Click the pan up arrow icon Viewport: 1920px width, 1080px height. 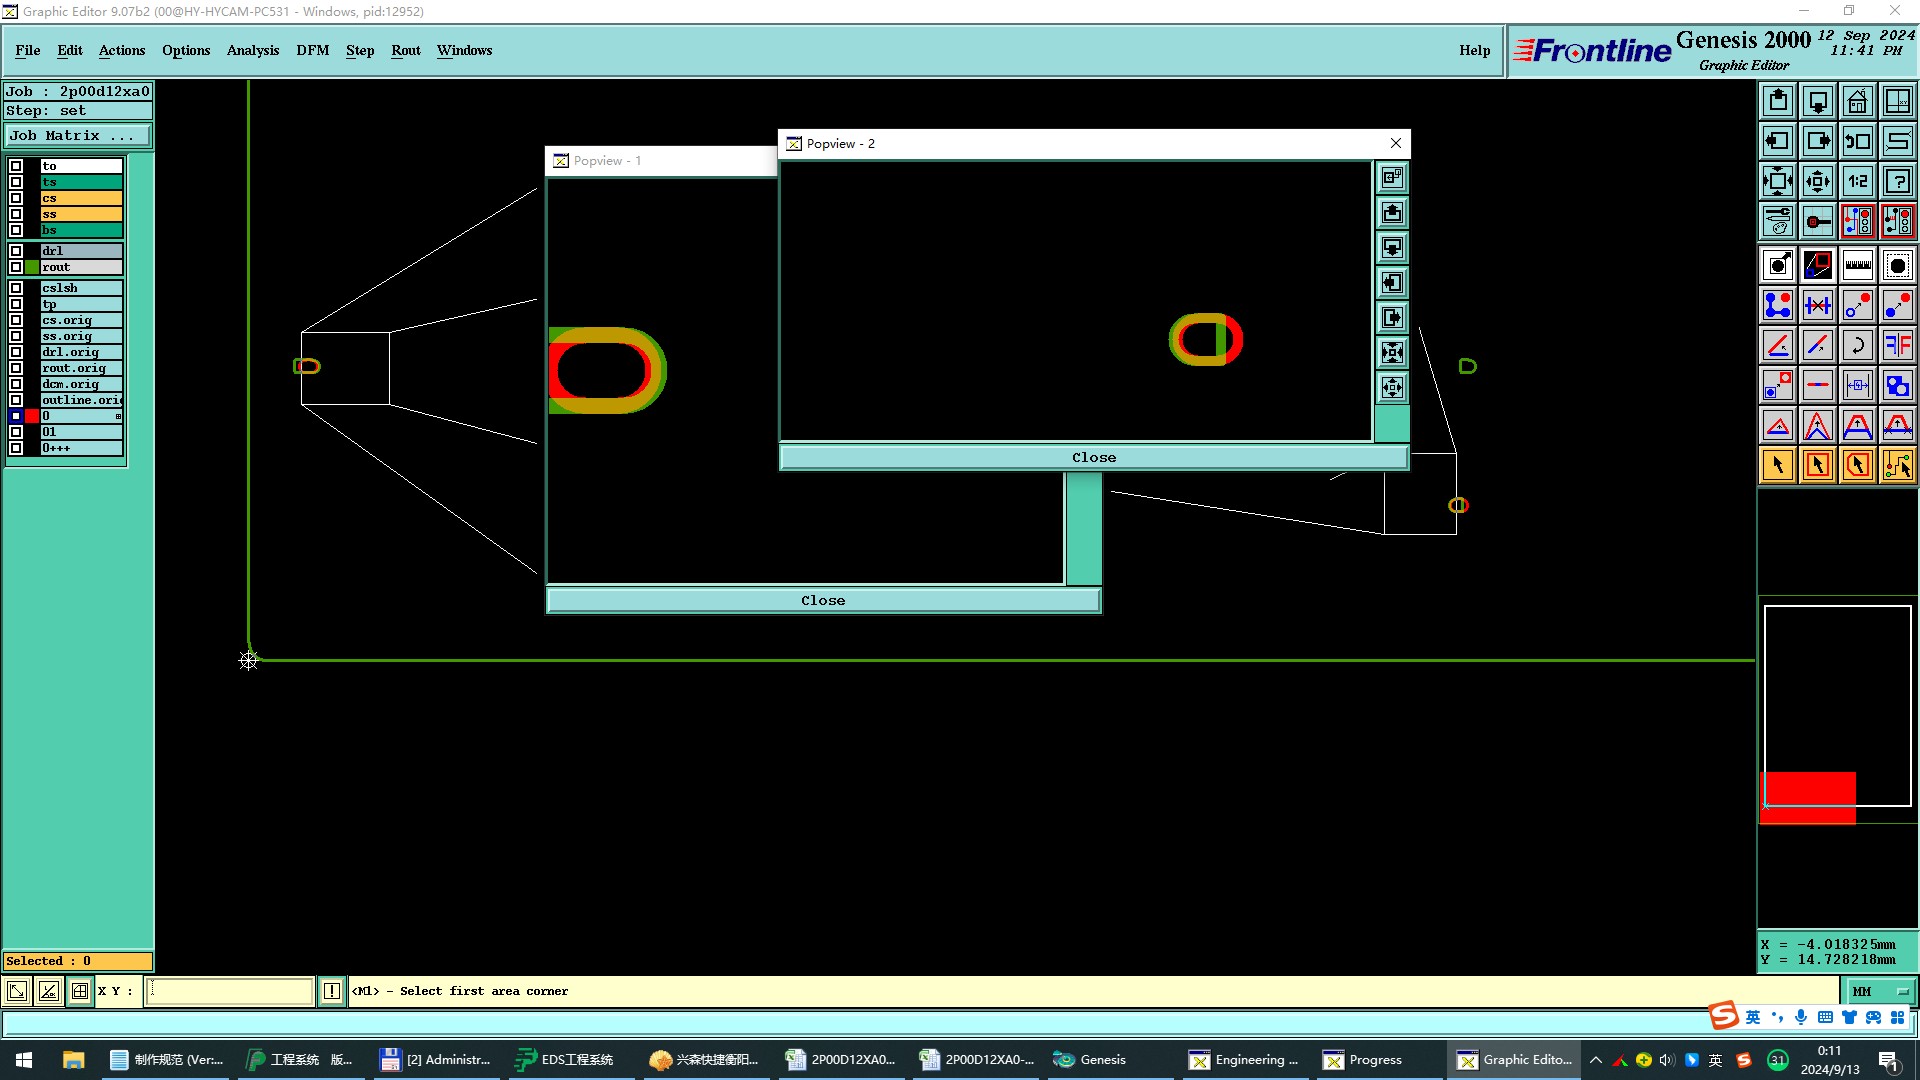coord(1778,101)
